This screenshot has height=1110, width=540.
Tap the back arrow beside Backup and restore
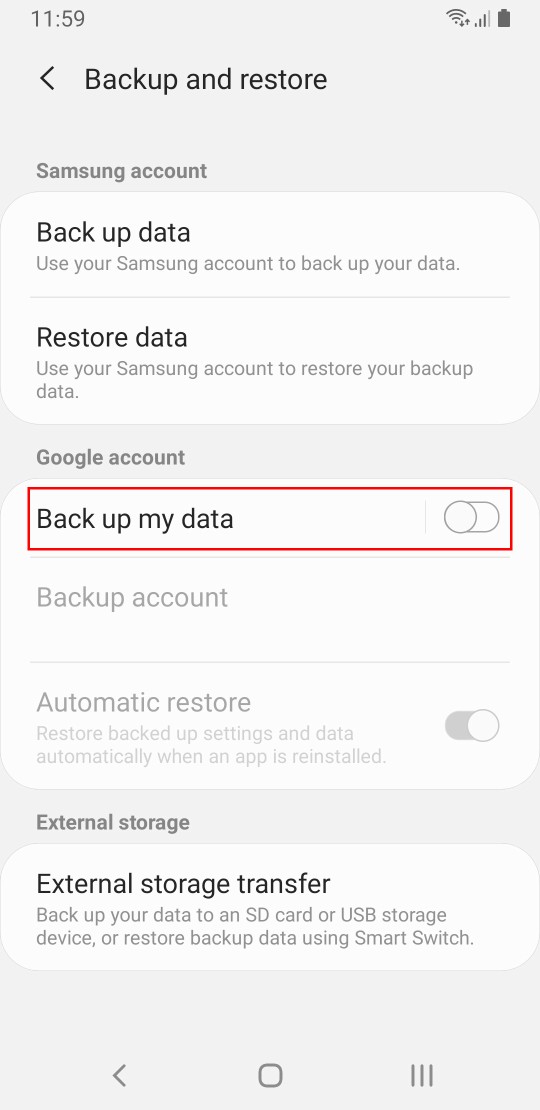pyautogui.click(x=47, y=79)
